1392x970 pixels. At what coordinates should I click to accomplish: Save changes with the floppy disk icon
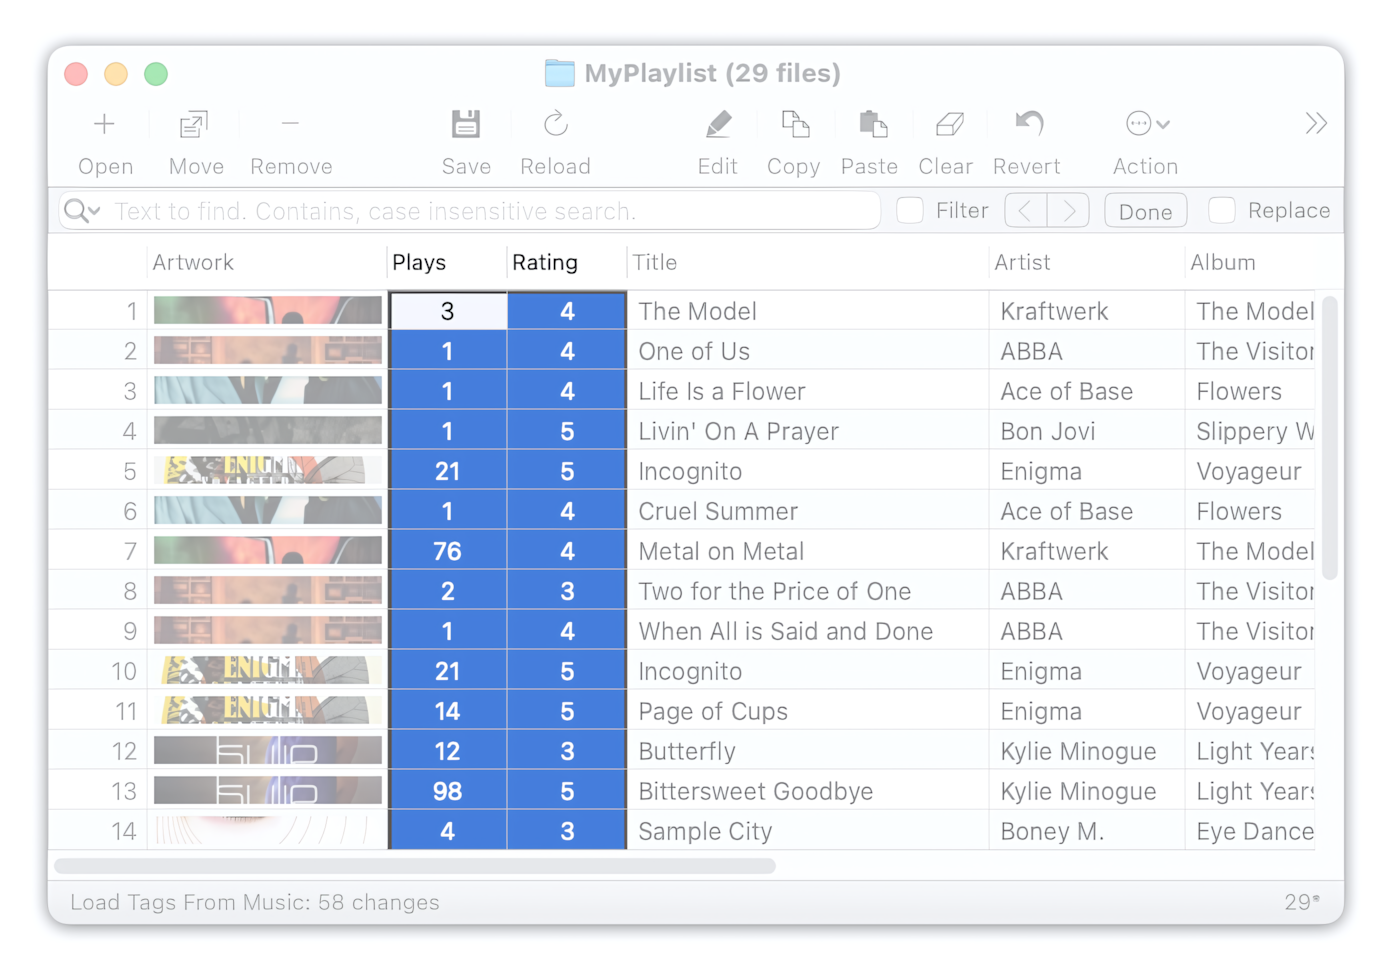(466, 124)
